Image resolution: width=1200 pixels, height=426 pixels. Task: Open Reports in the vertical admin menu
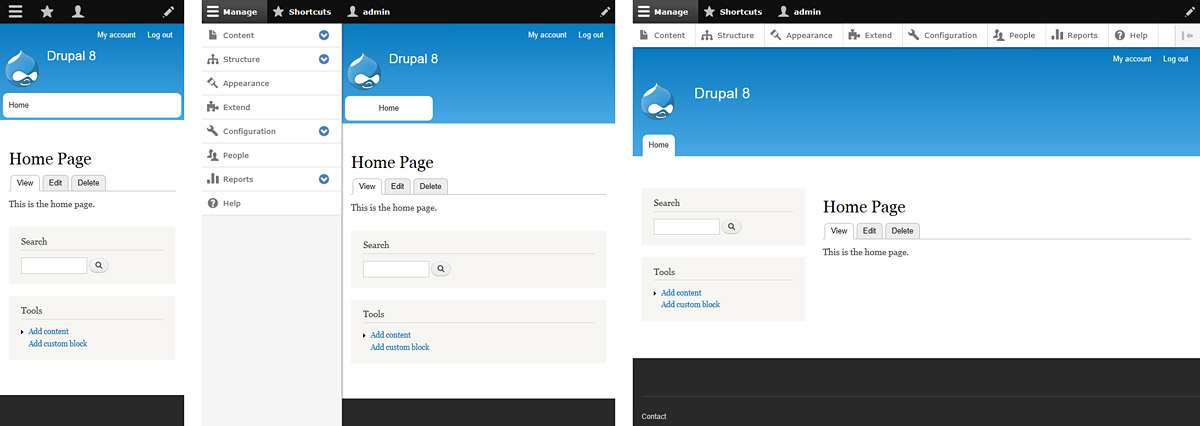point(238,179)
